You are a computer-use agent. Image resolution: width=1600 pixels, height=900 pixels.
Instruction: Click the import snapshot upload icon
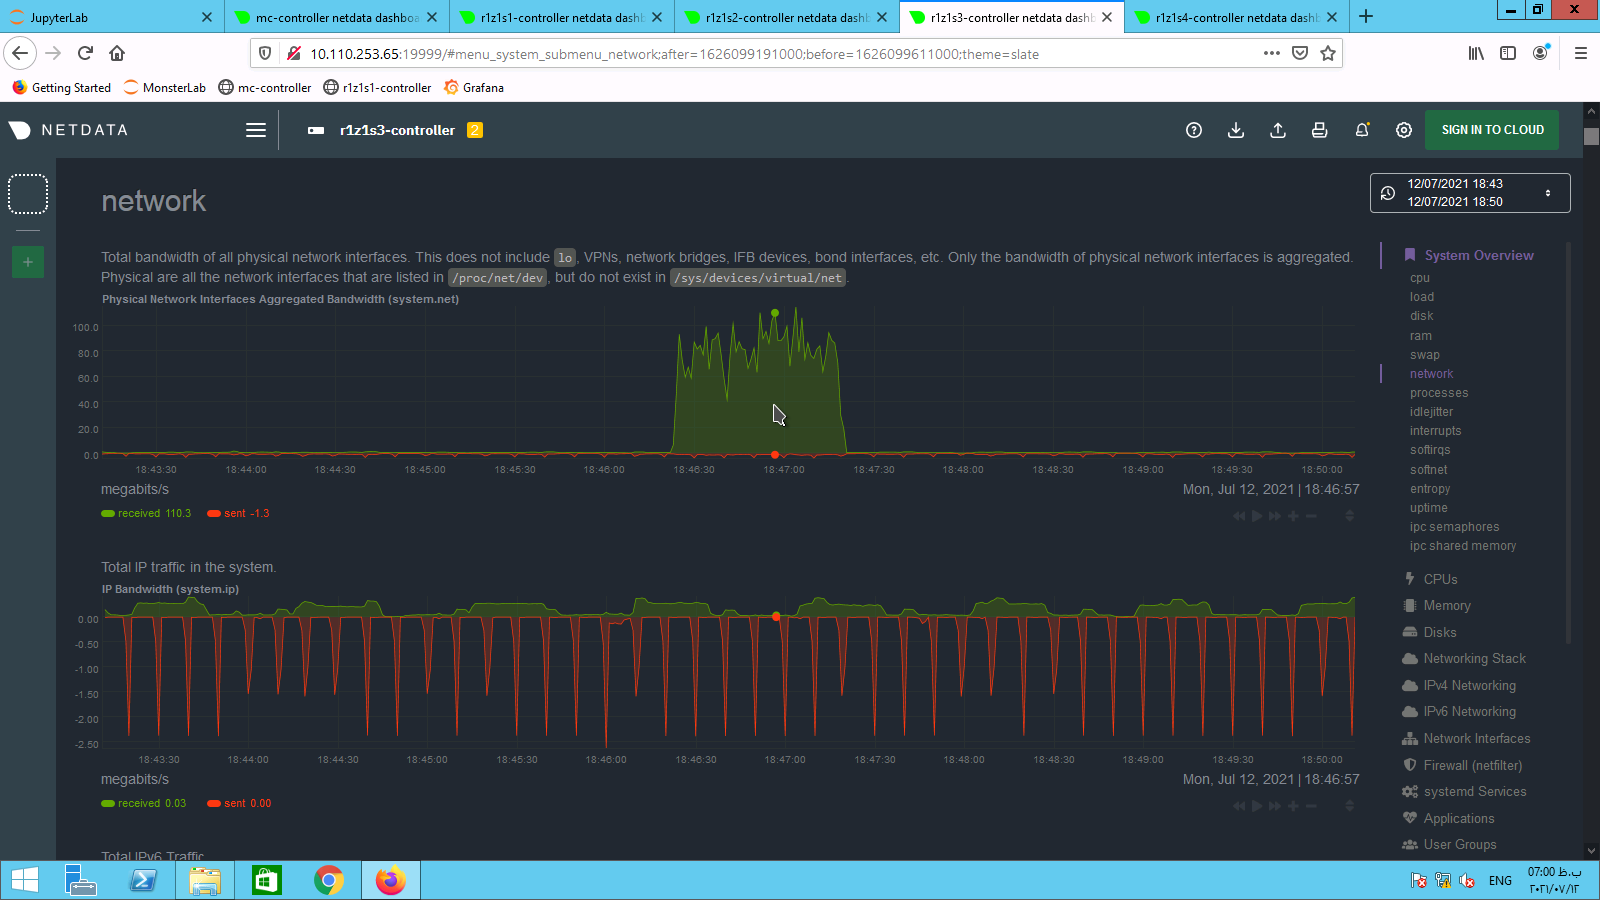[x=1278, y=130]
